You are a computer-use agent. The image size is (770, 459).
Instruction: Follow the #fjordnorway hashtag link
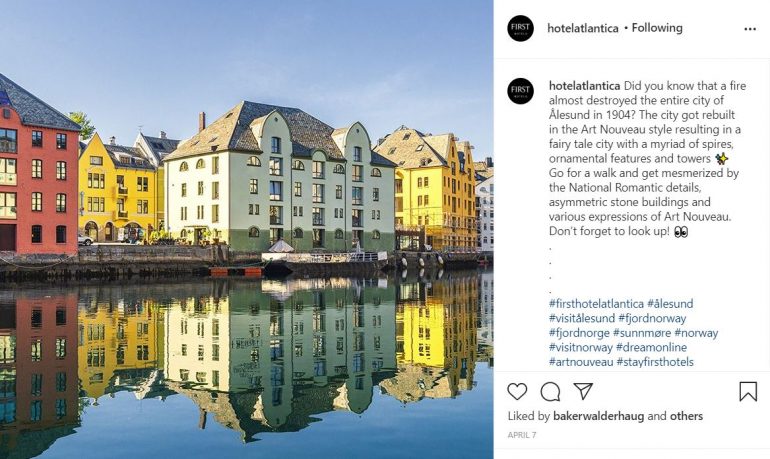[x=653, y=318]
